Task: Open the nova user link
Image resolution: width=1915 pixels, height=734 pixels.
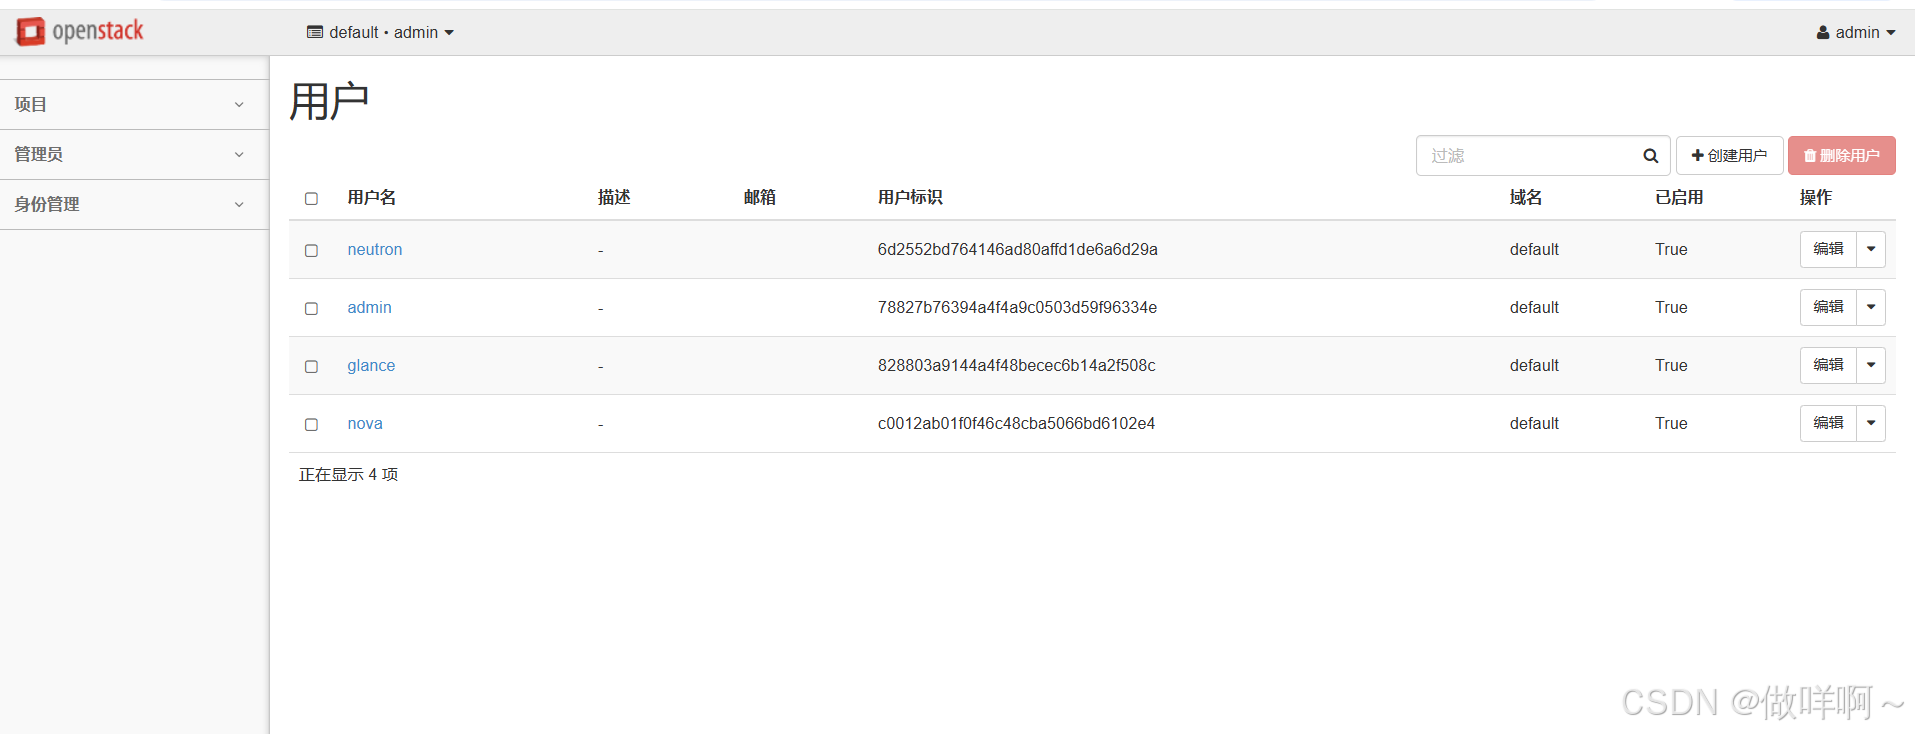Action: (x=365, y=423)
